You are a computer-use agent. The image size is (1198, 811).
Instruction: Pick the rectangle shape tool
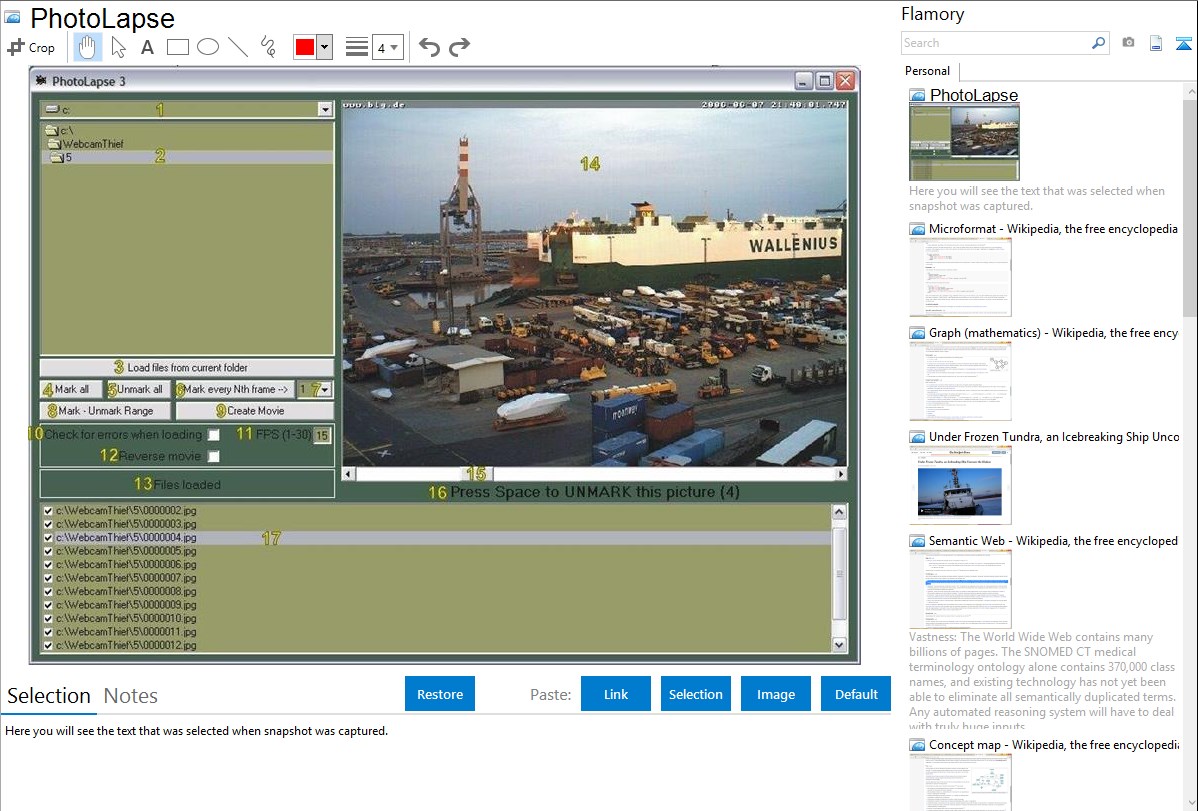(x=177, y=47)
